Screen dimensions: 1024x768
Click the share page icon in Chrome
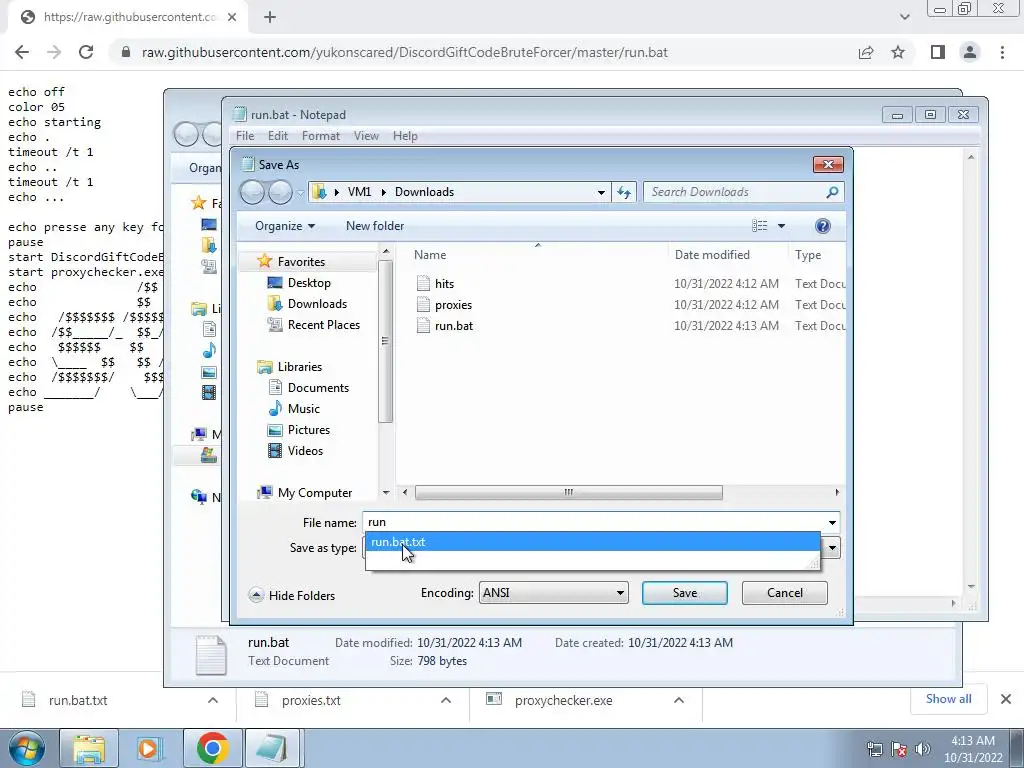tap(866, 52)
